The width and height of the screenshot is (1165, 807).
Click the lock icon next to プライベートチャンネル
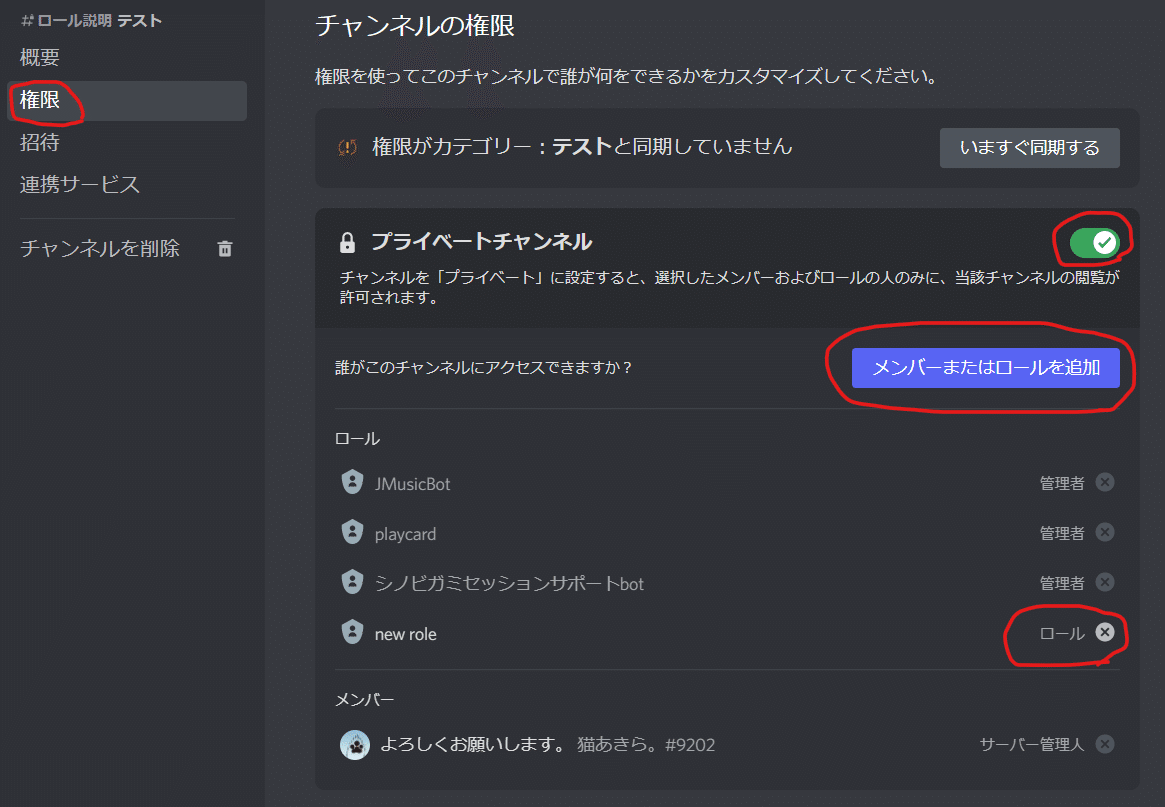coord(348,241)
